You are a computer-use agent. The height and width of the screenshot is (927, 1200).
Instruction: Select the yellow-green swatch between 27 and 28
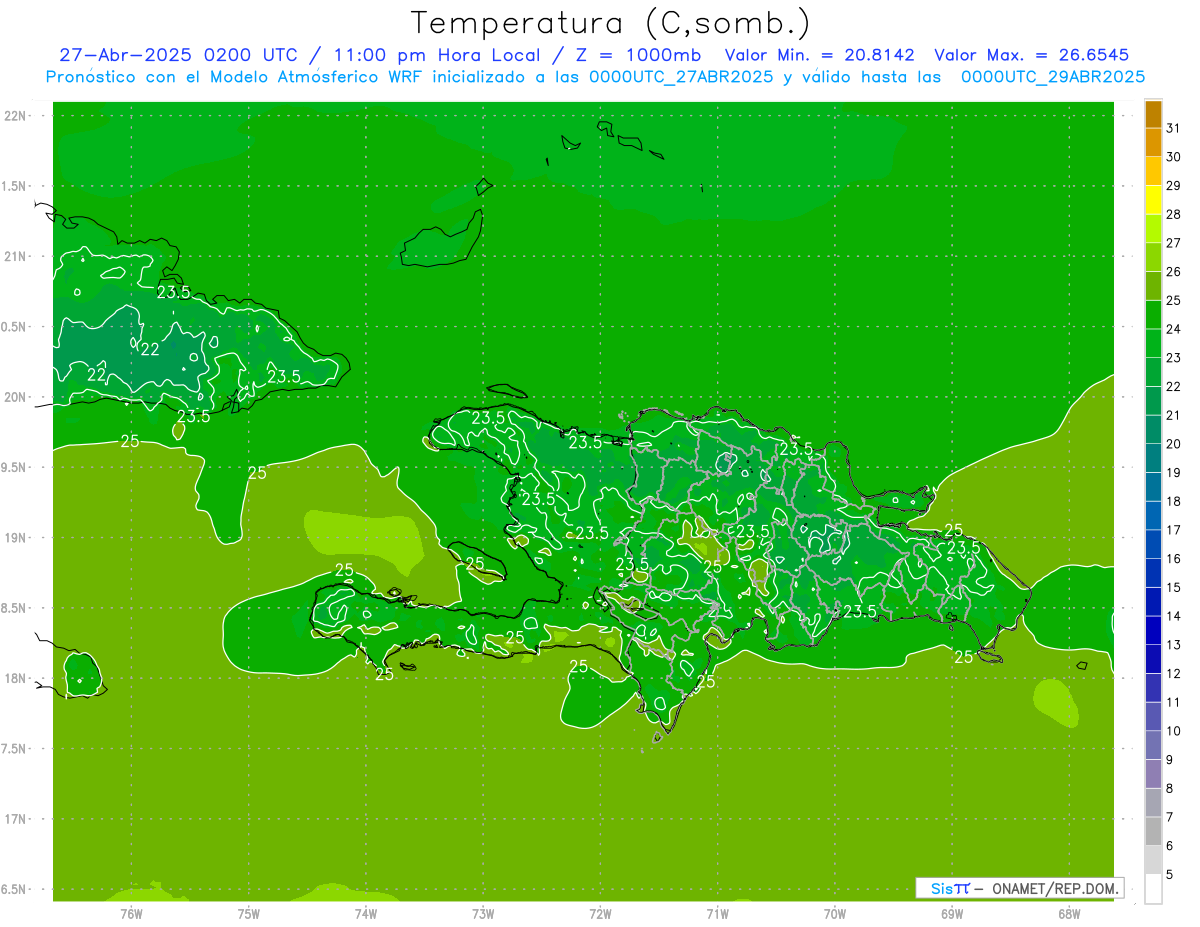(1153, 229)
